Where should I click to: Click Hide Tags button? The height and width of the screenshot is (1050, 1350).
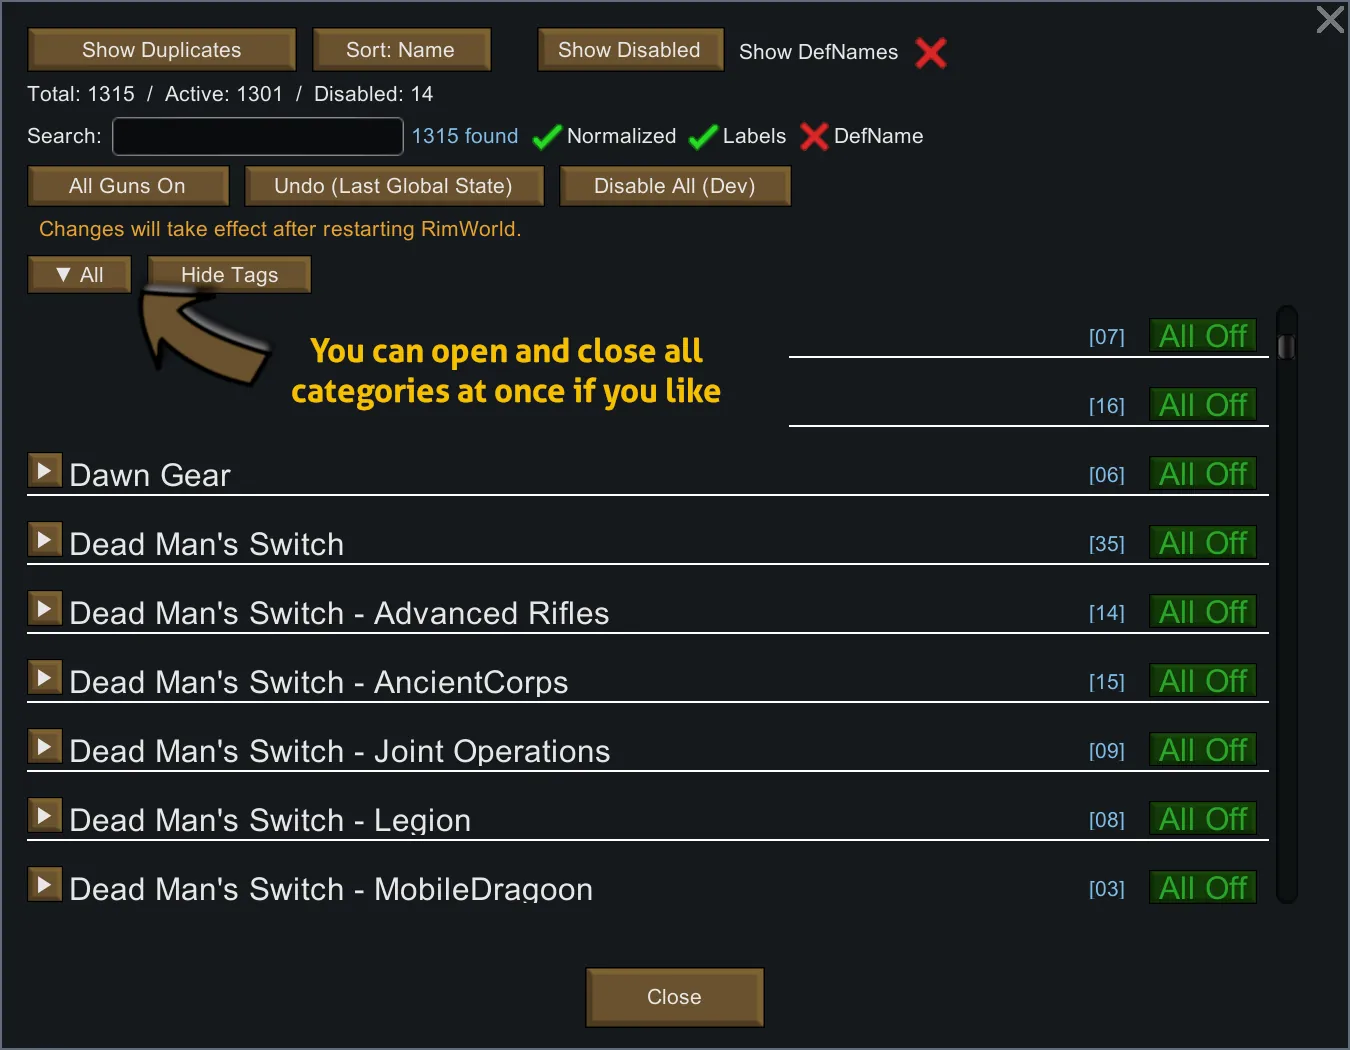(x=230, y=275)
